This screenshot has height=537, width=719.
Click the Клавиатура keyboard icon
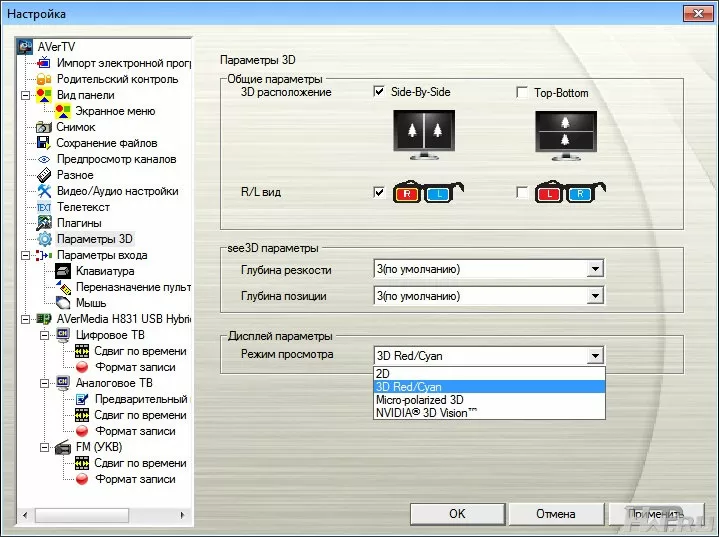coord(62,271)
